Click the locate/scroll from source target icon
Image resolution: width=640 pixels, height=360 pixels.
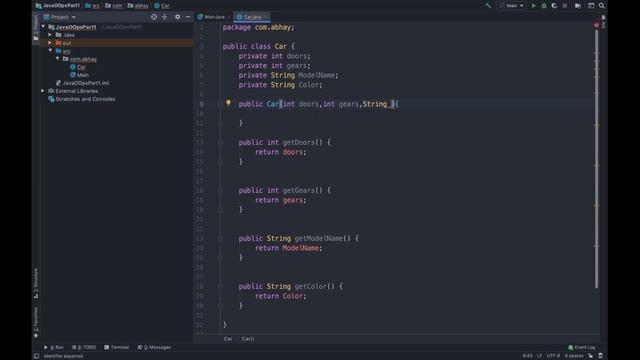[x=154, y=17]
